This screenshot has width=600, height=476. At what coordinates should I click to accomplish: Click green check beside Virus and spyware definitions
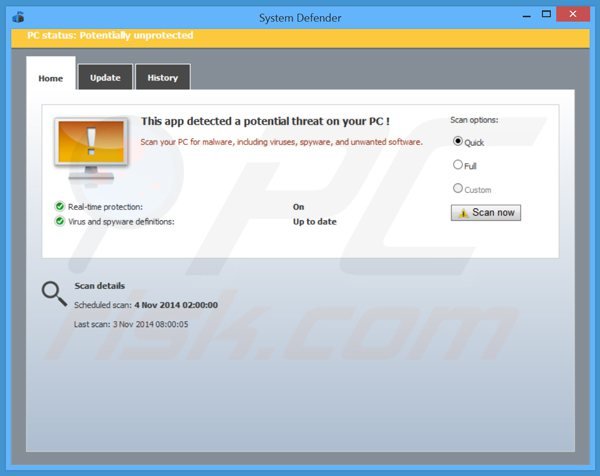click(60, 221)
